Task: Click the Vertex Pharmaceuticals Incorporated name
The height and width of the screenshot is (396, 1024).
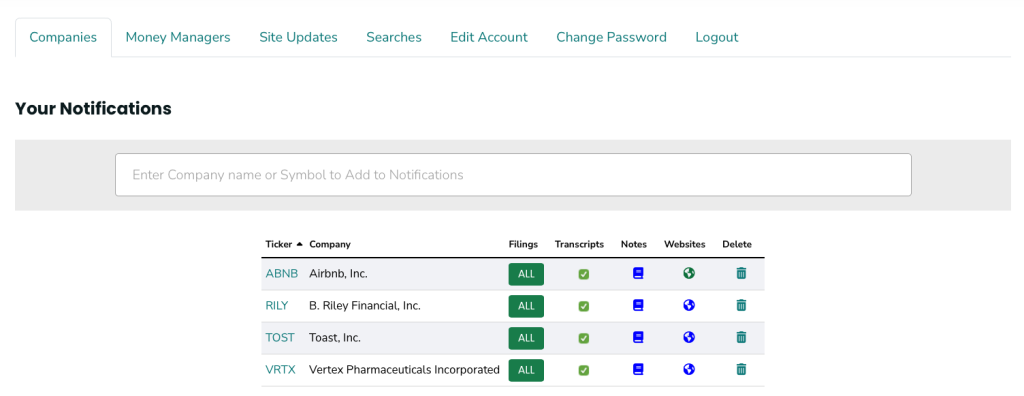Action: click(x=404, y=370)
